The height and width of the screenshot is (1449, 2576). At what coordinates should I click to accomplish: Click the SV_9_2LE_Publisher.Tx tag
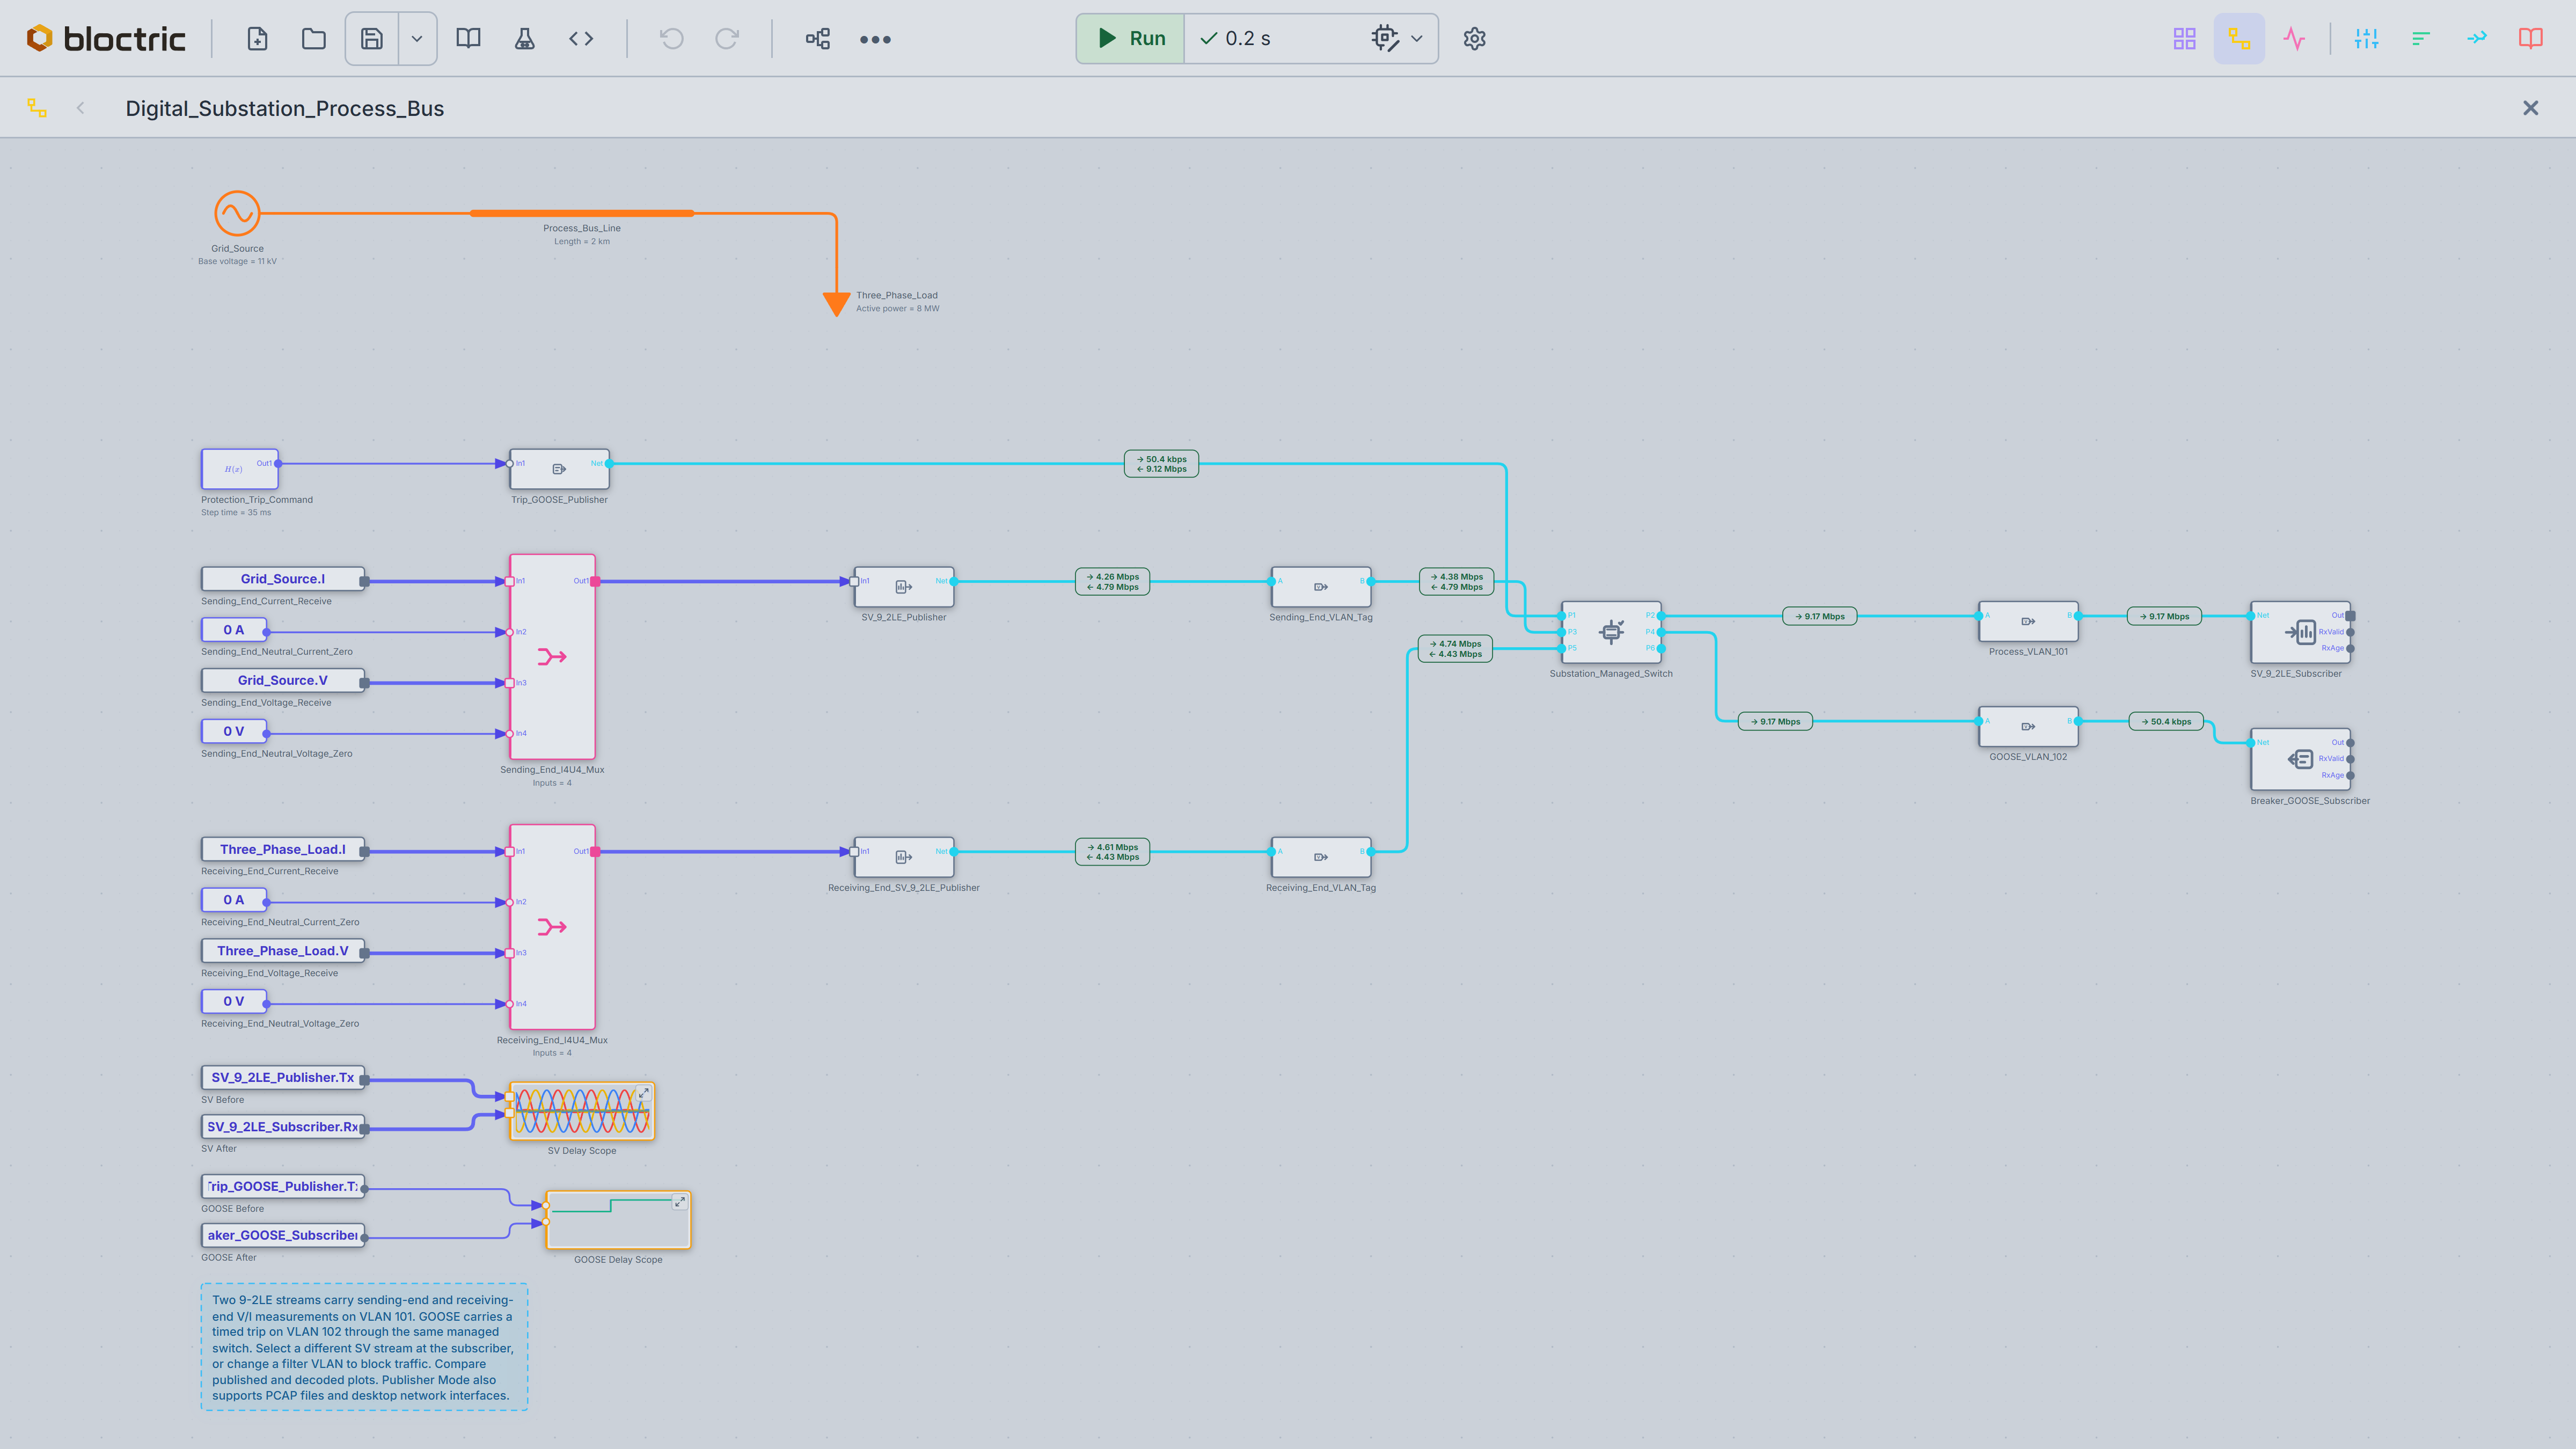283,1077
